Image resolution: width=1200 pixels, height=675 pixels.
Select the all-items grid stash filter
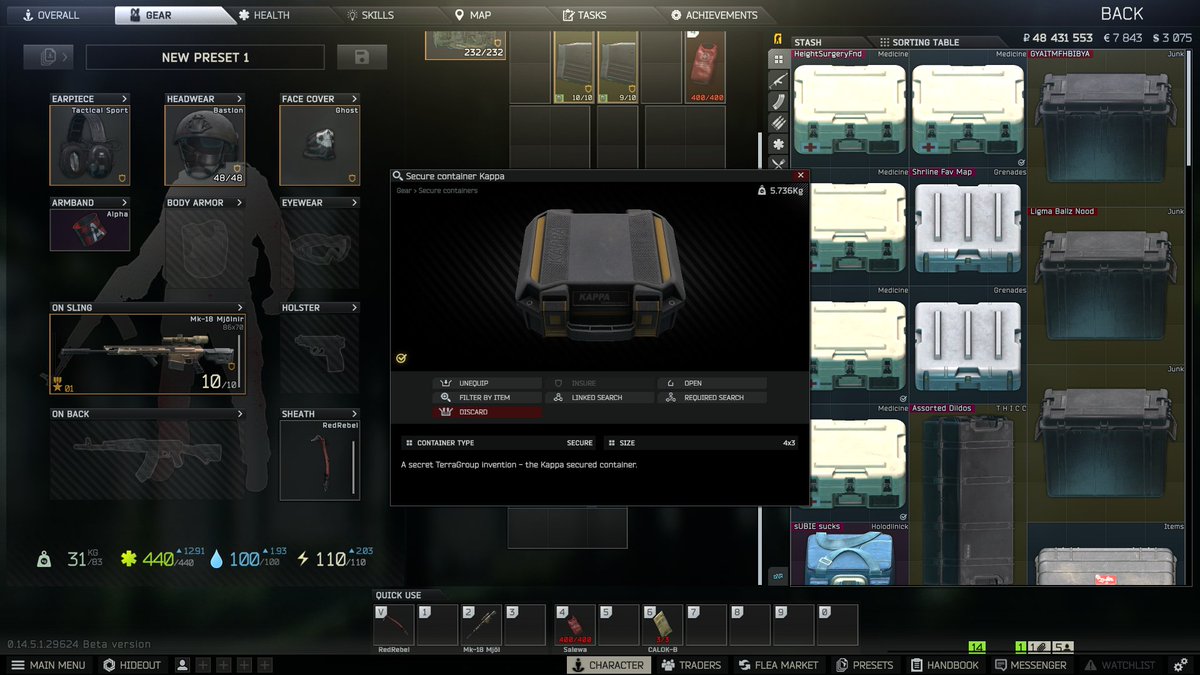tap(777, 59)
